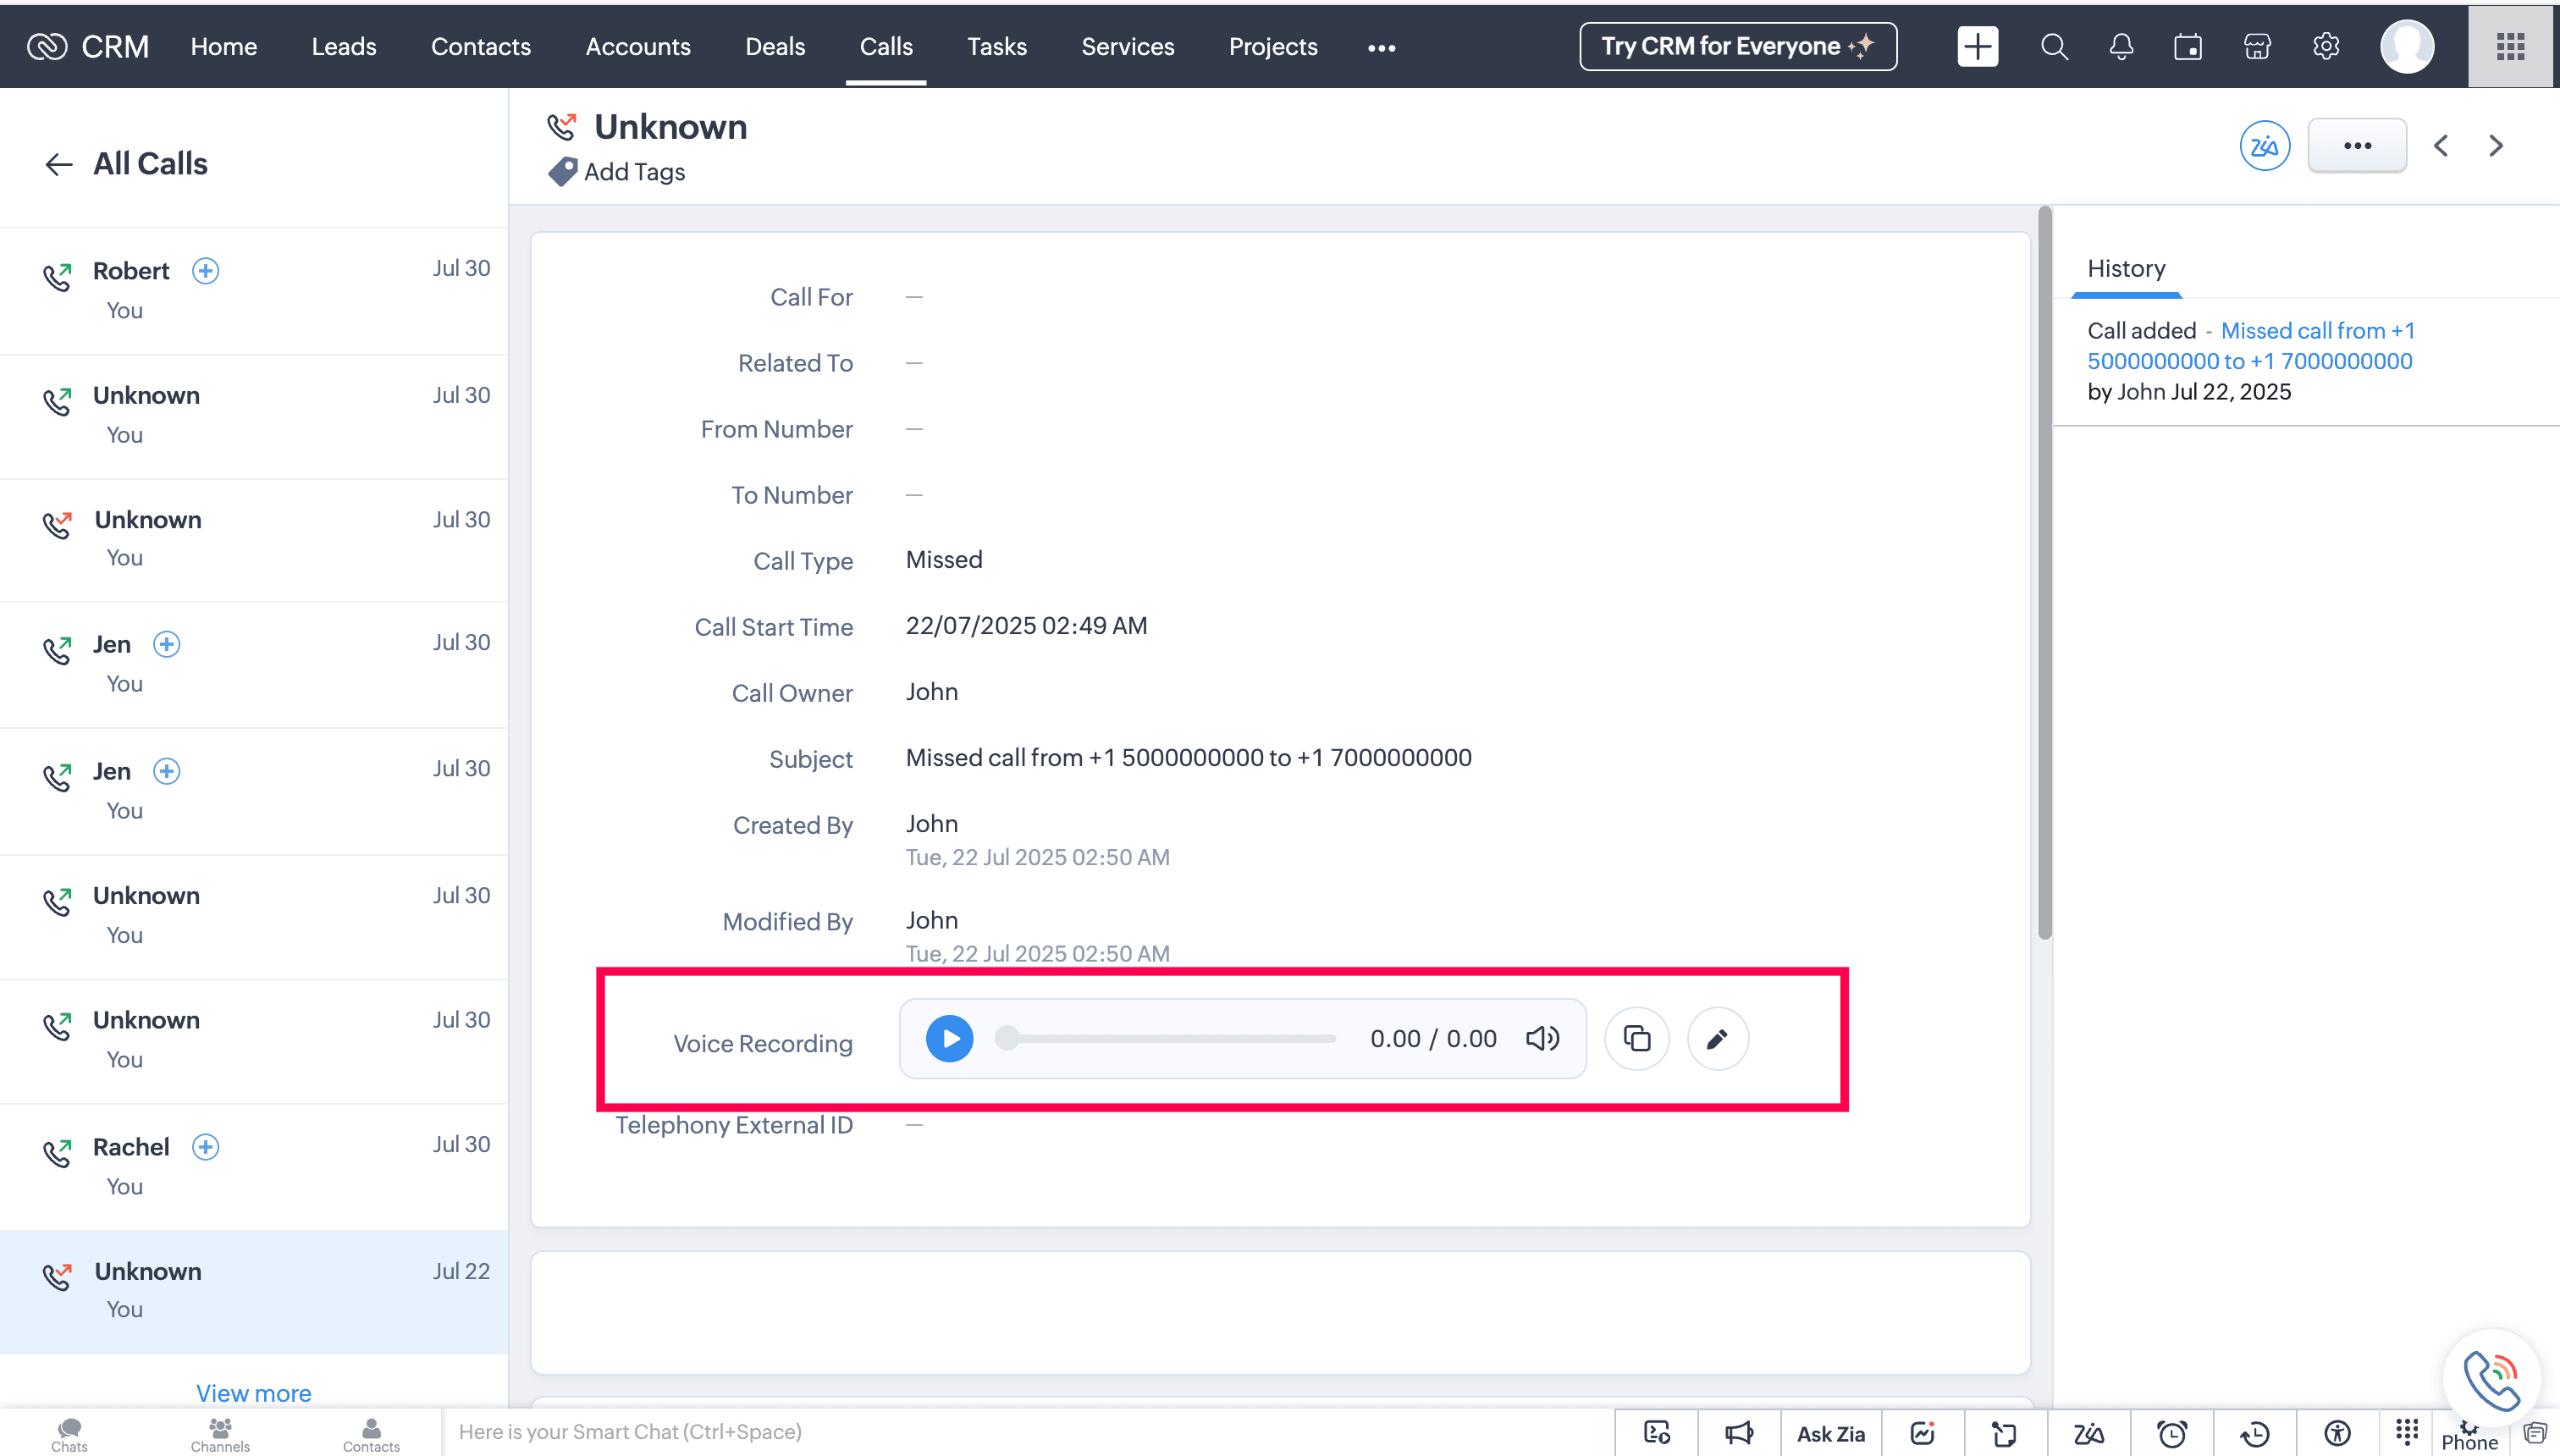Go to the next call record
2560x1456 pixels.
point(2496,146)
